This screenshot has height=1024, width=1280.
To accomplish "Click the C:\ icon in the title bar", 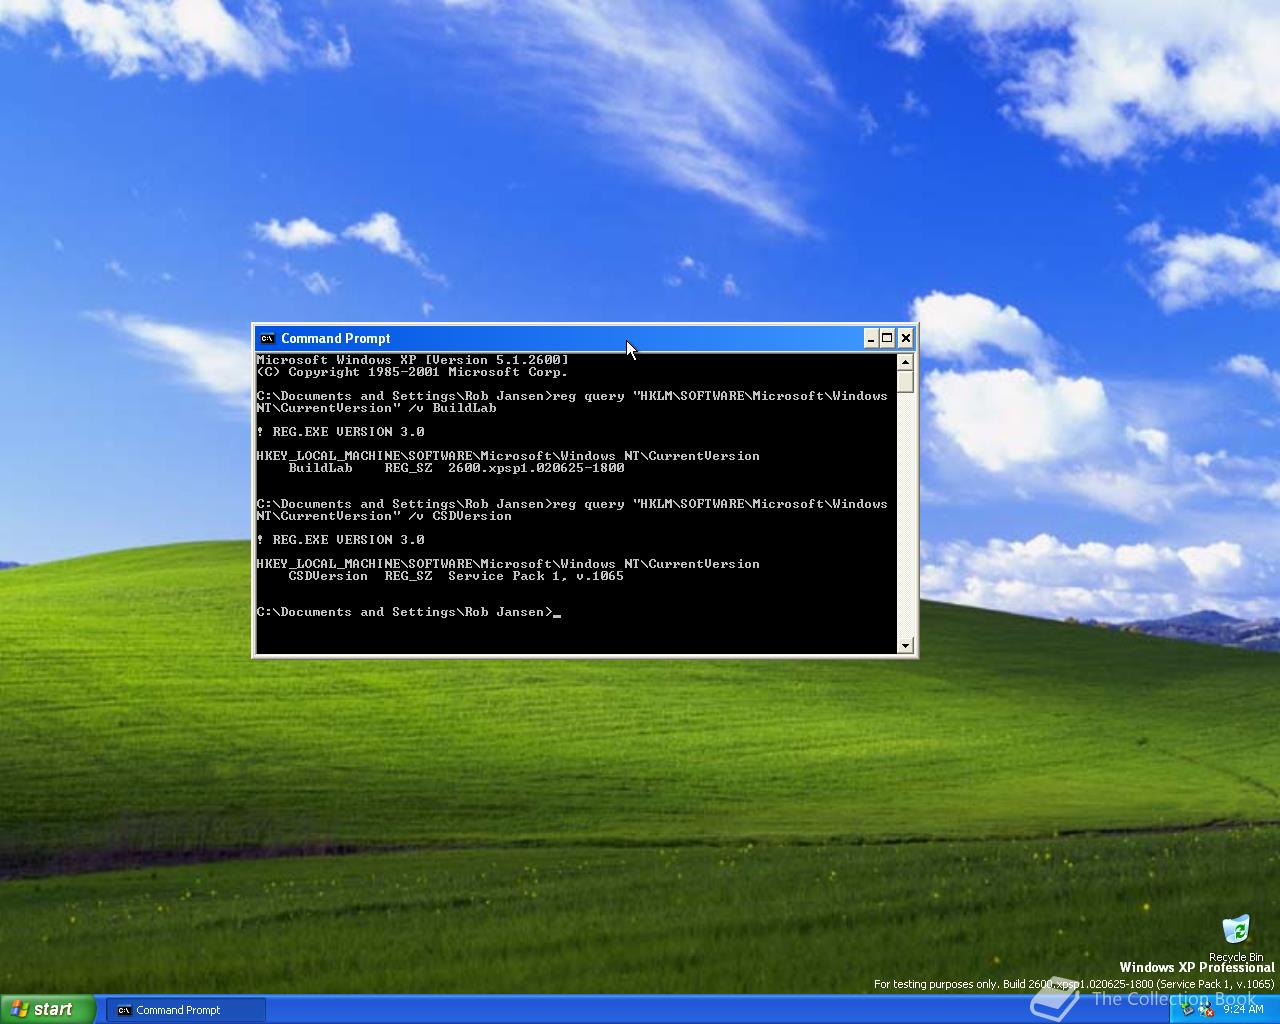I will click(266, 338).
